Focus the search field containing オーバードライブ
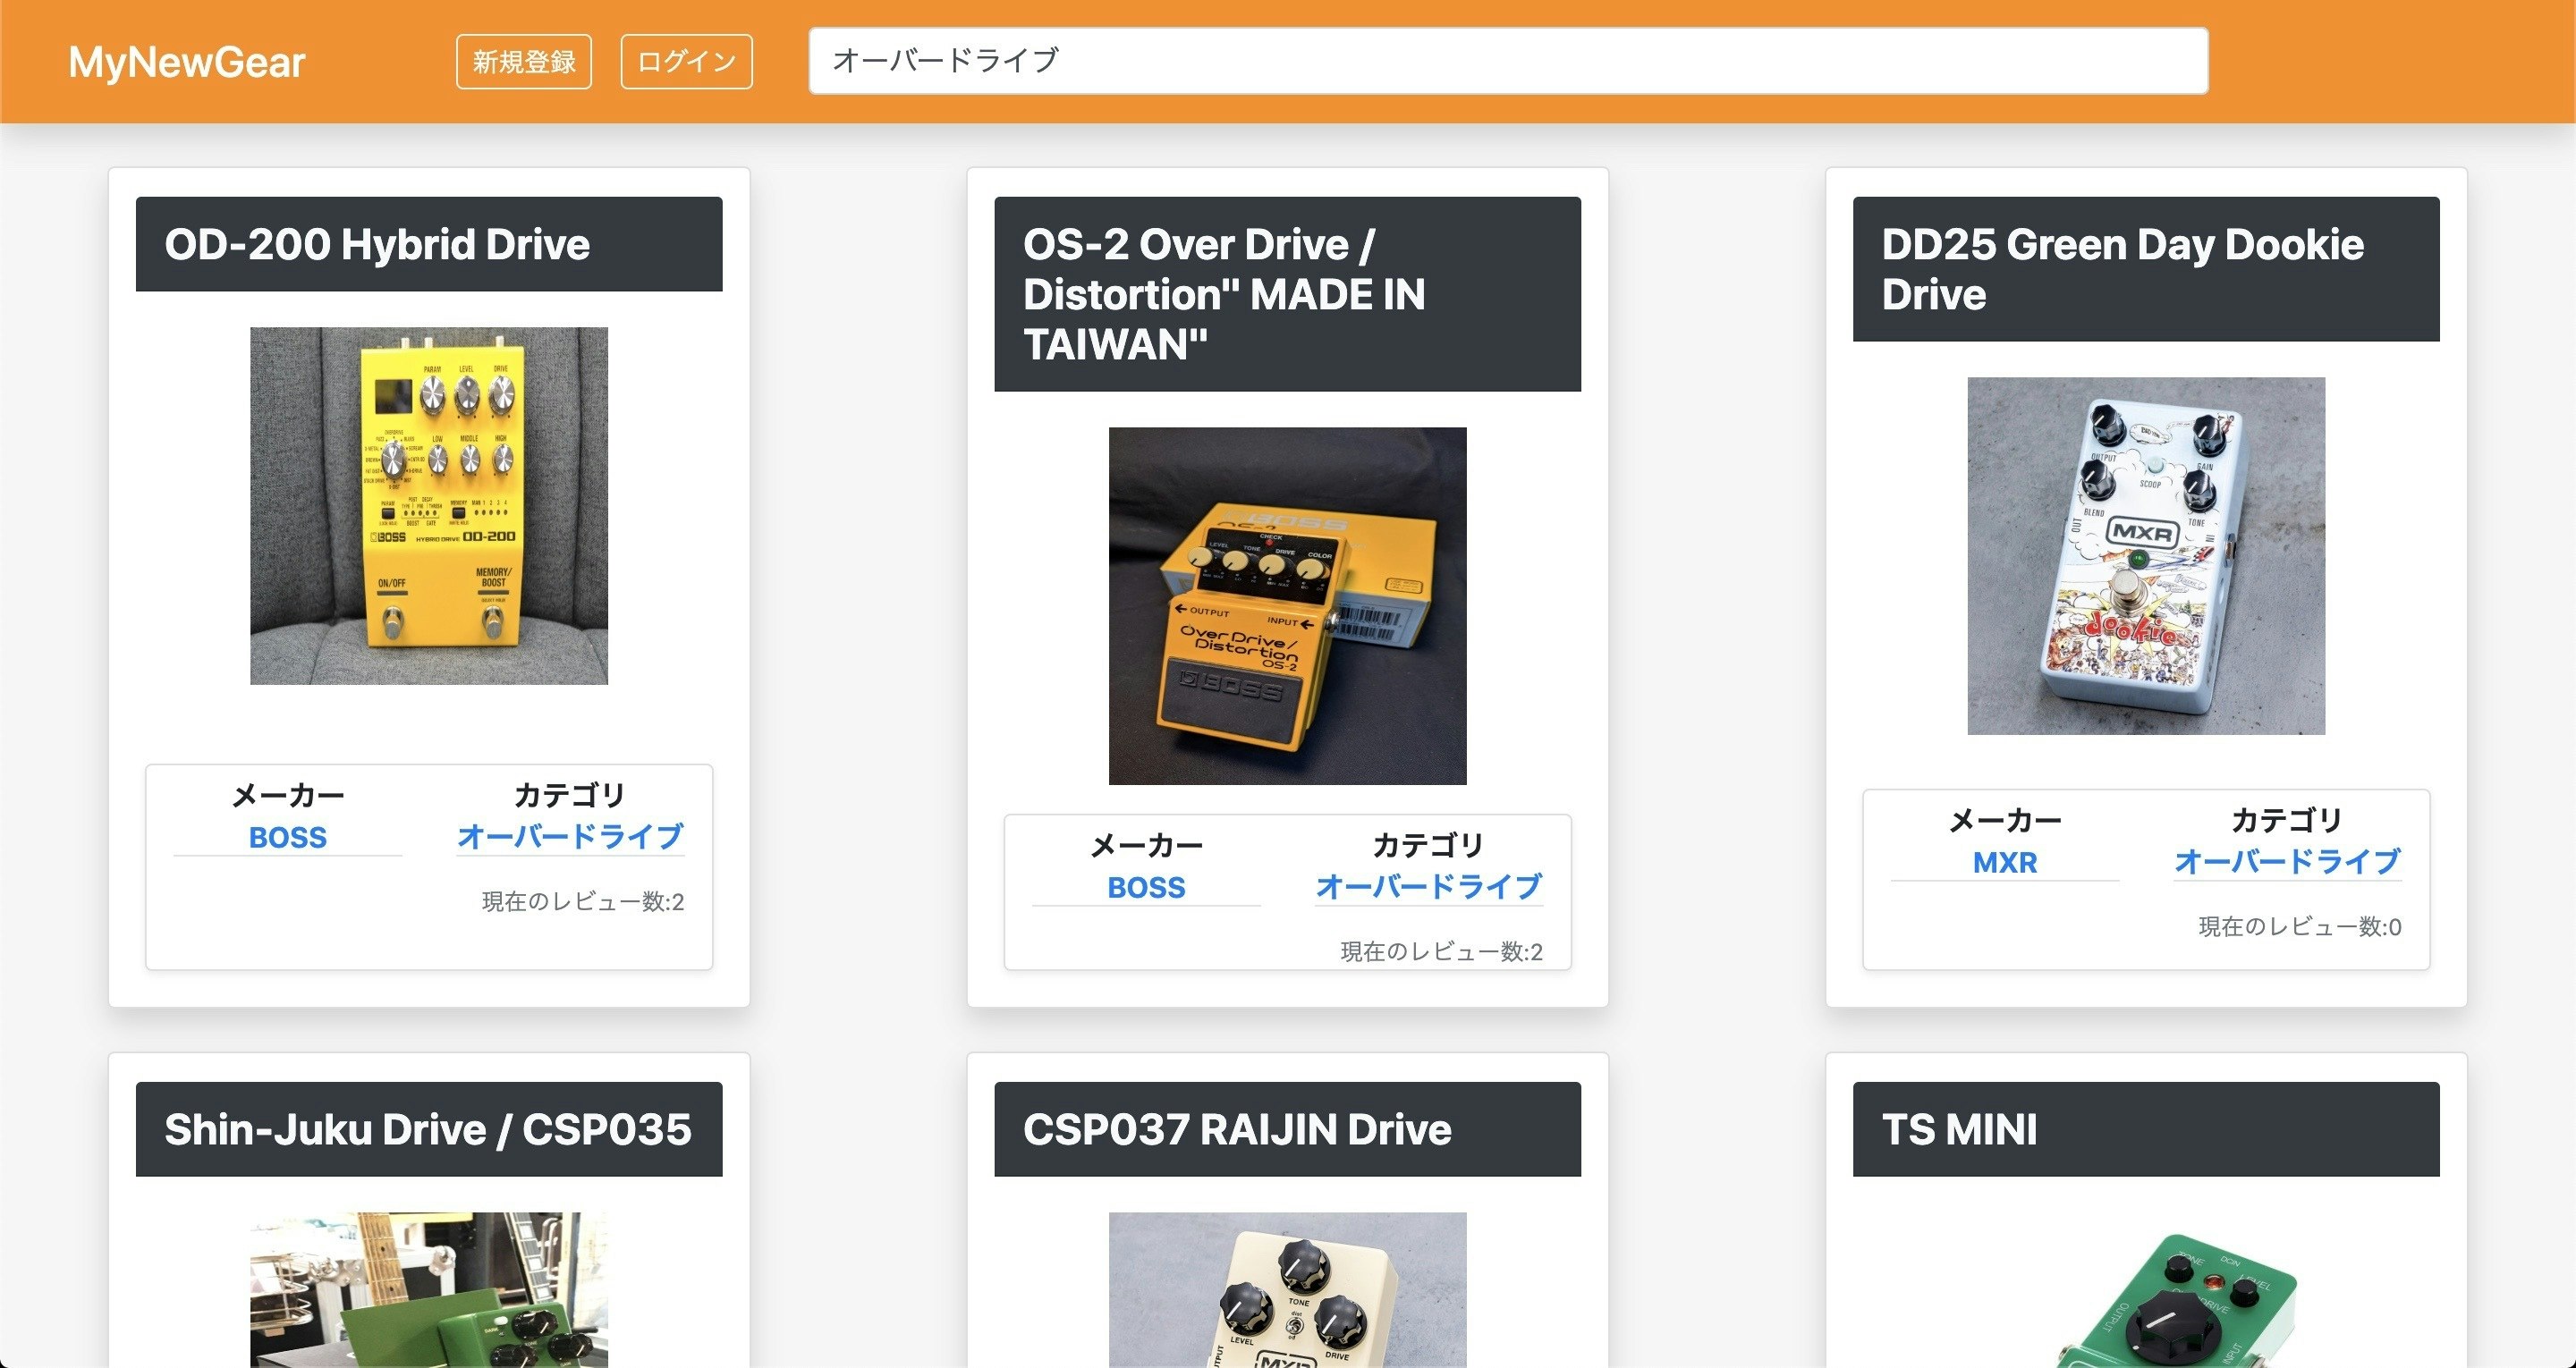The width and height of the screenshot is (2576, 1368). [x=1508, y=61]
